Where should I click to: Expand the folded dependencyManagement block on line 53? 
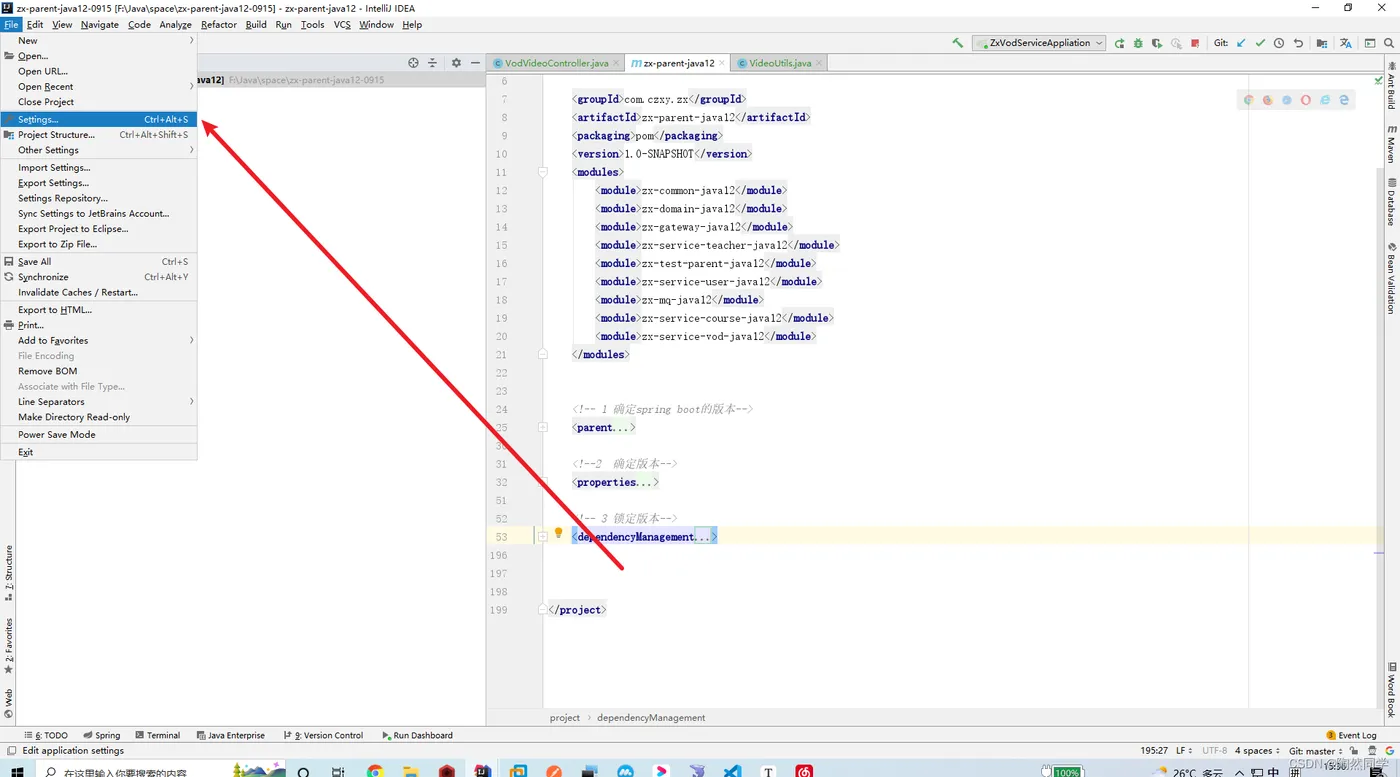pos(543,537)
